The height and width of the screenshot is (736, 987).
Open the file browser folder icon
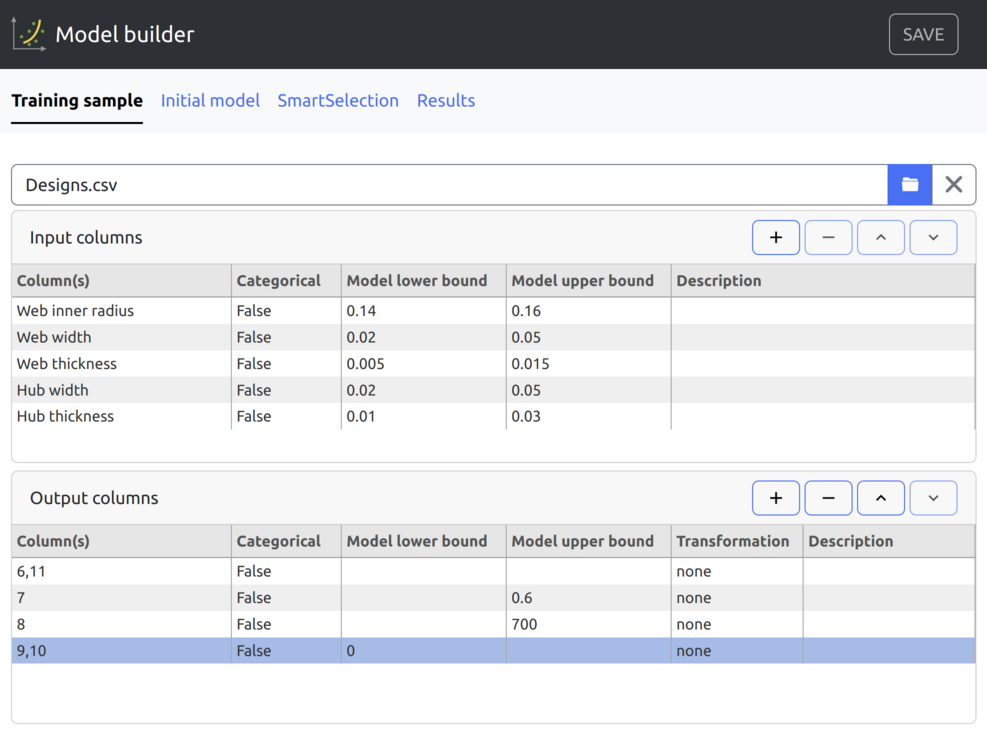point(909,185)
